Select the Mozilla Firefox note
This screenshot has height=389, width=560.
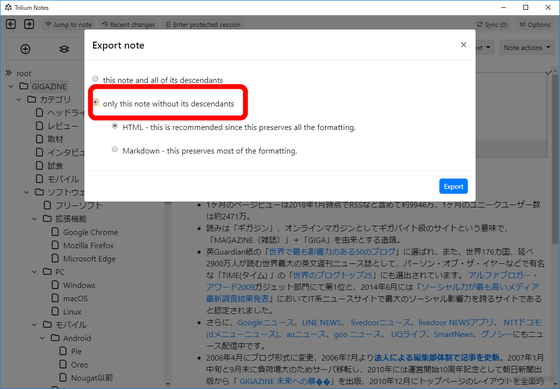tap(89, 245)
